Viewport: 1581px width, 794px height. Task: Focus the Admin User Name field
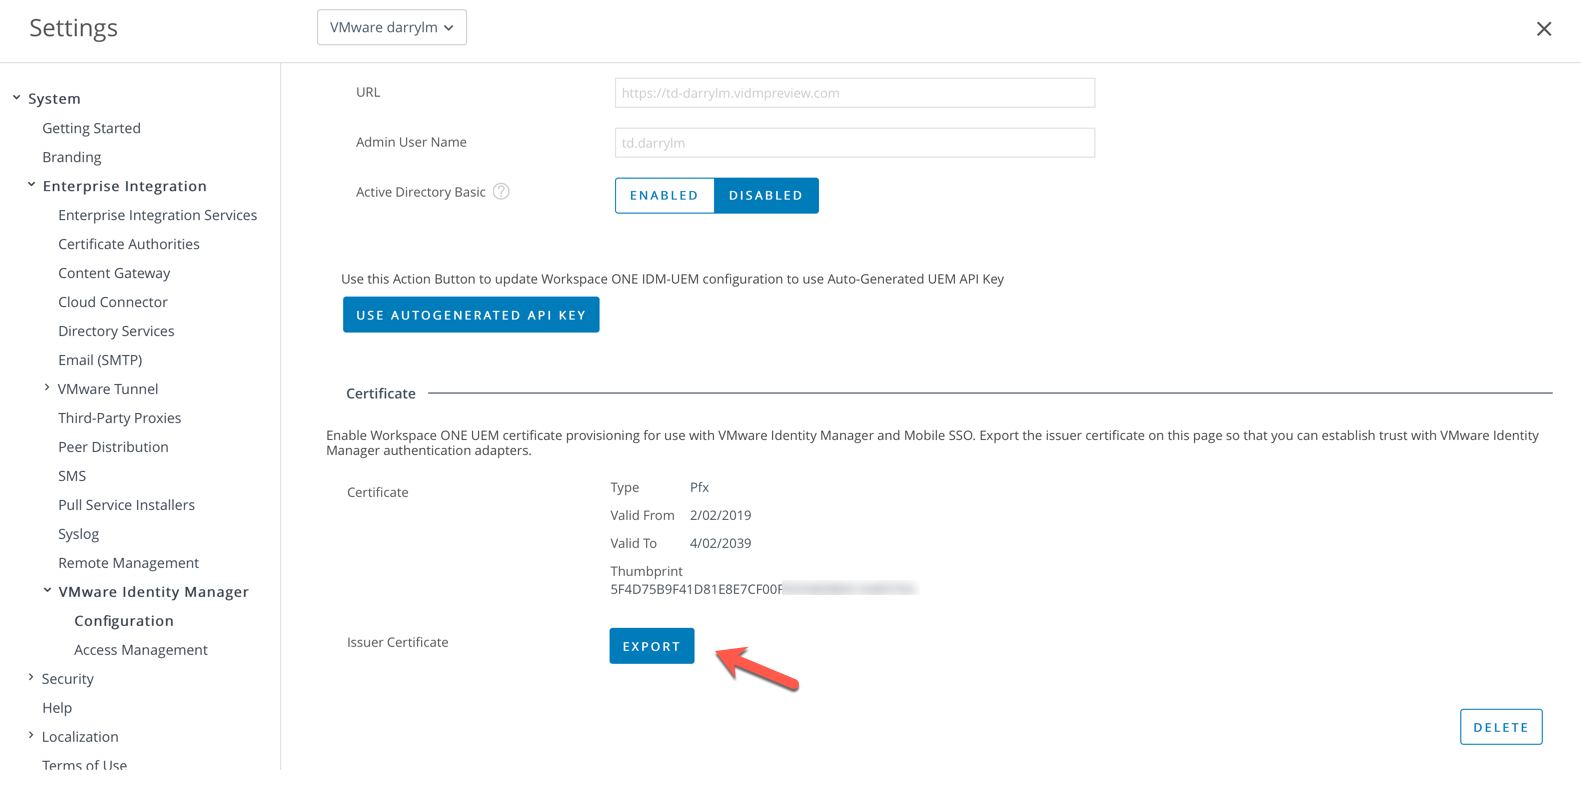click(x=854, y=143)
